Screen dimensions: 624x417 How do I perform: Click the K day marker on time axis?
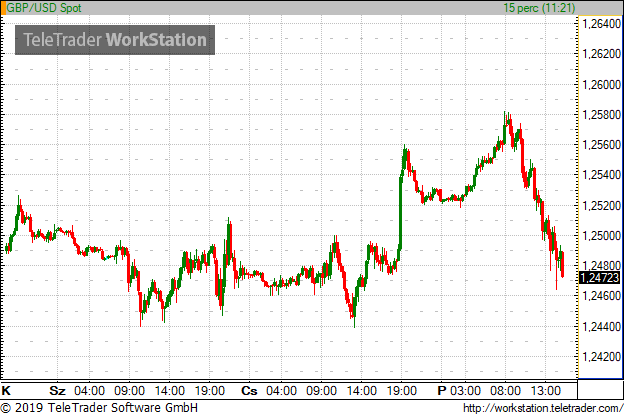6,390
